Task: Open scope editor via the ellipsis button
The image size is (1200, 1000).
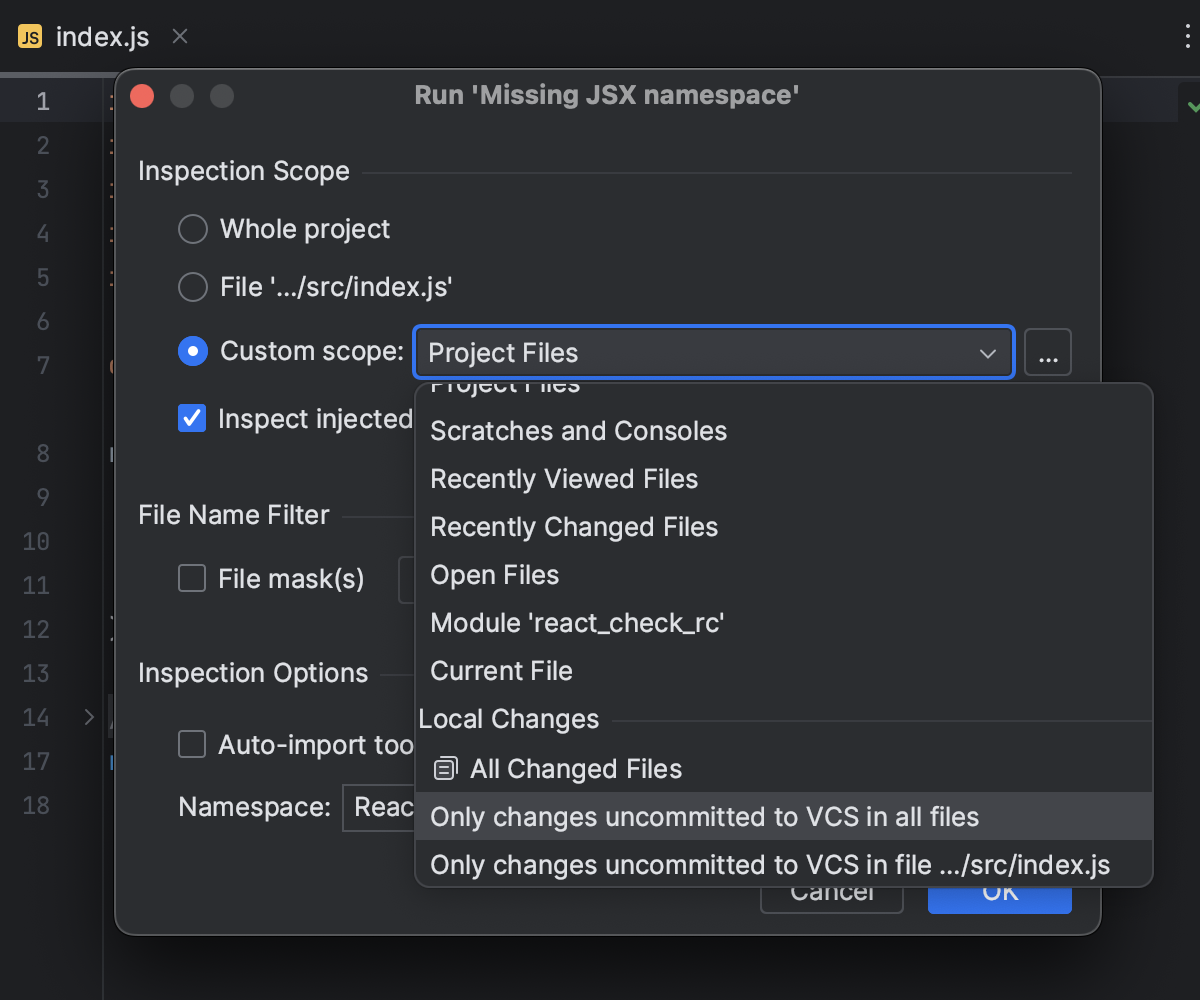Action: coord(1048,352)
